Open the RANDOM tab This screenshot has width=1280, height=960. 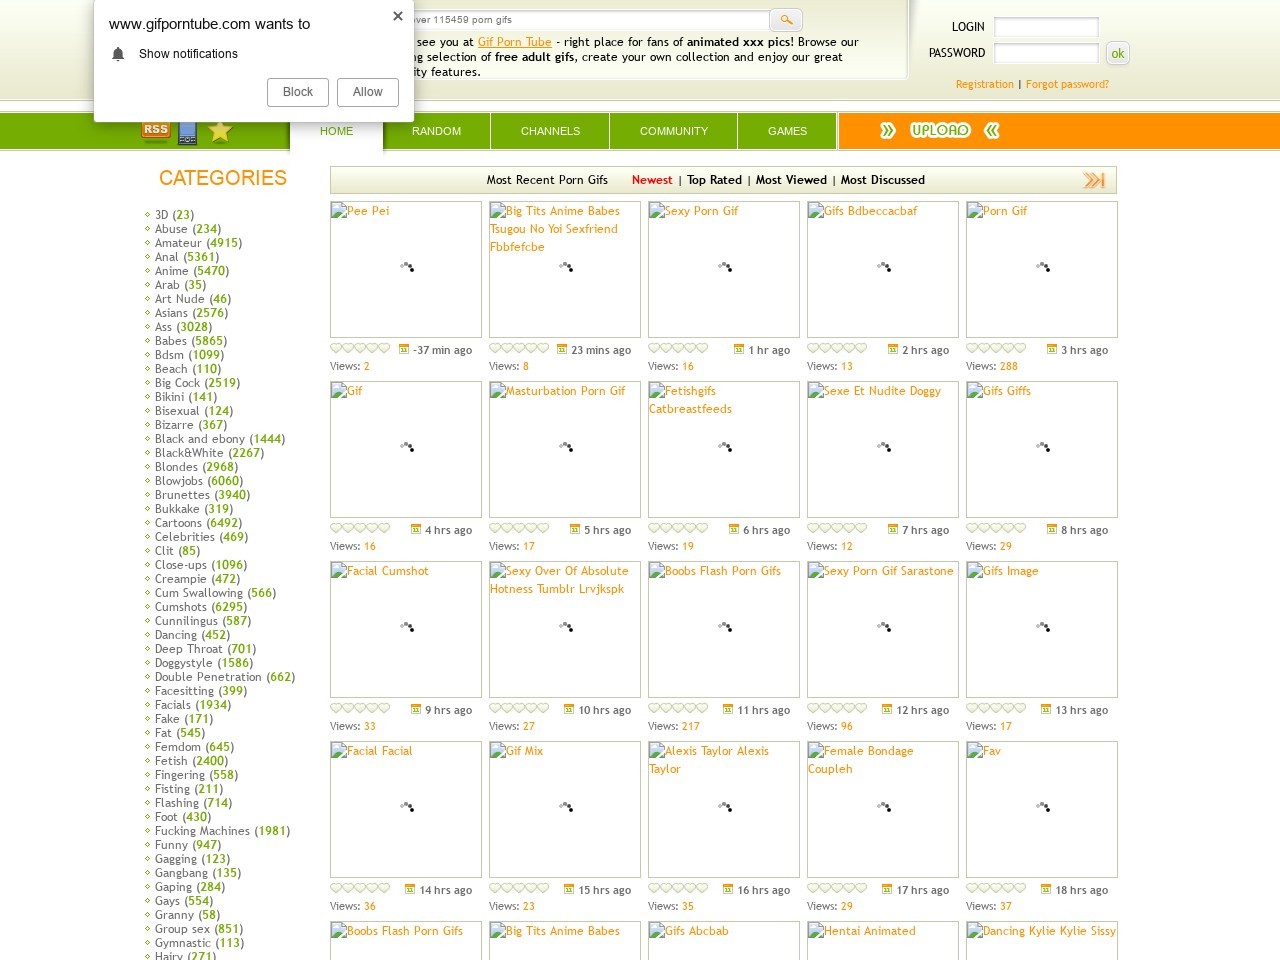pos(436,131)
